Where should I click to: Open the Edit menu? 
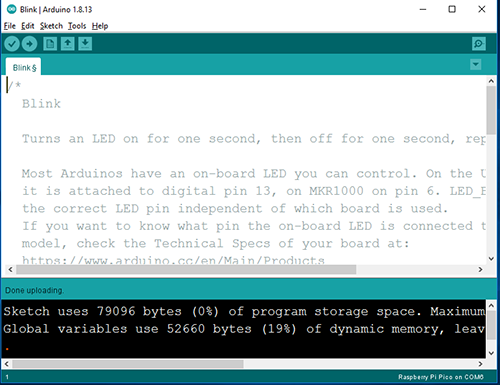[28, 26]
